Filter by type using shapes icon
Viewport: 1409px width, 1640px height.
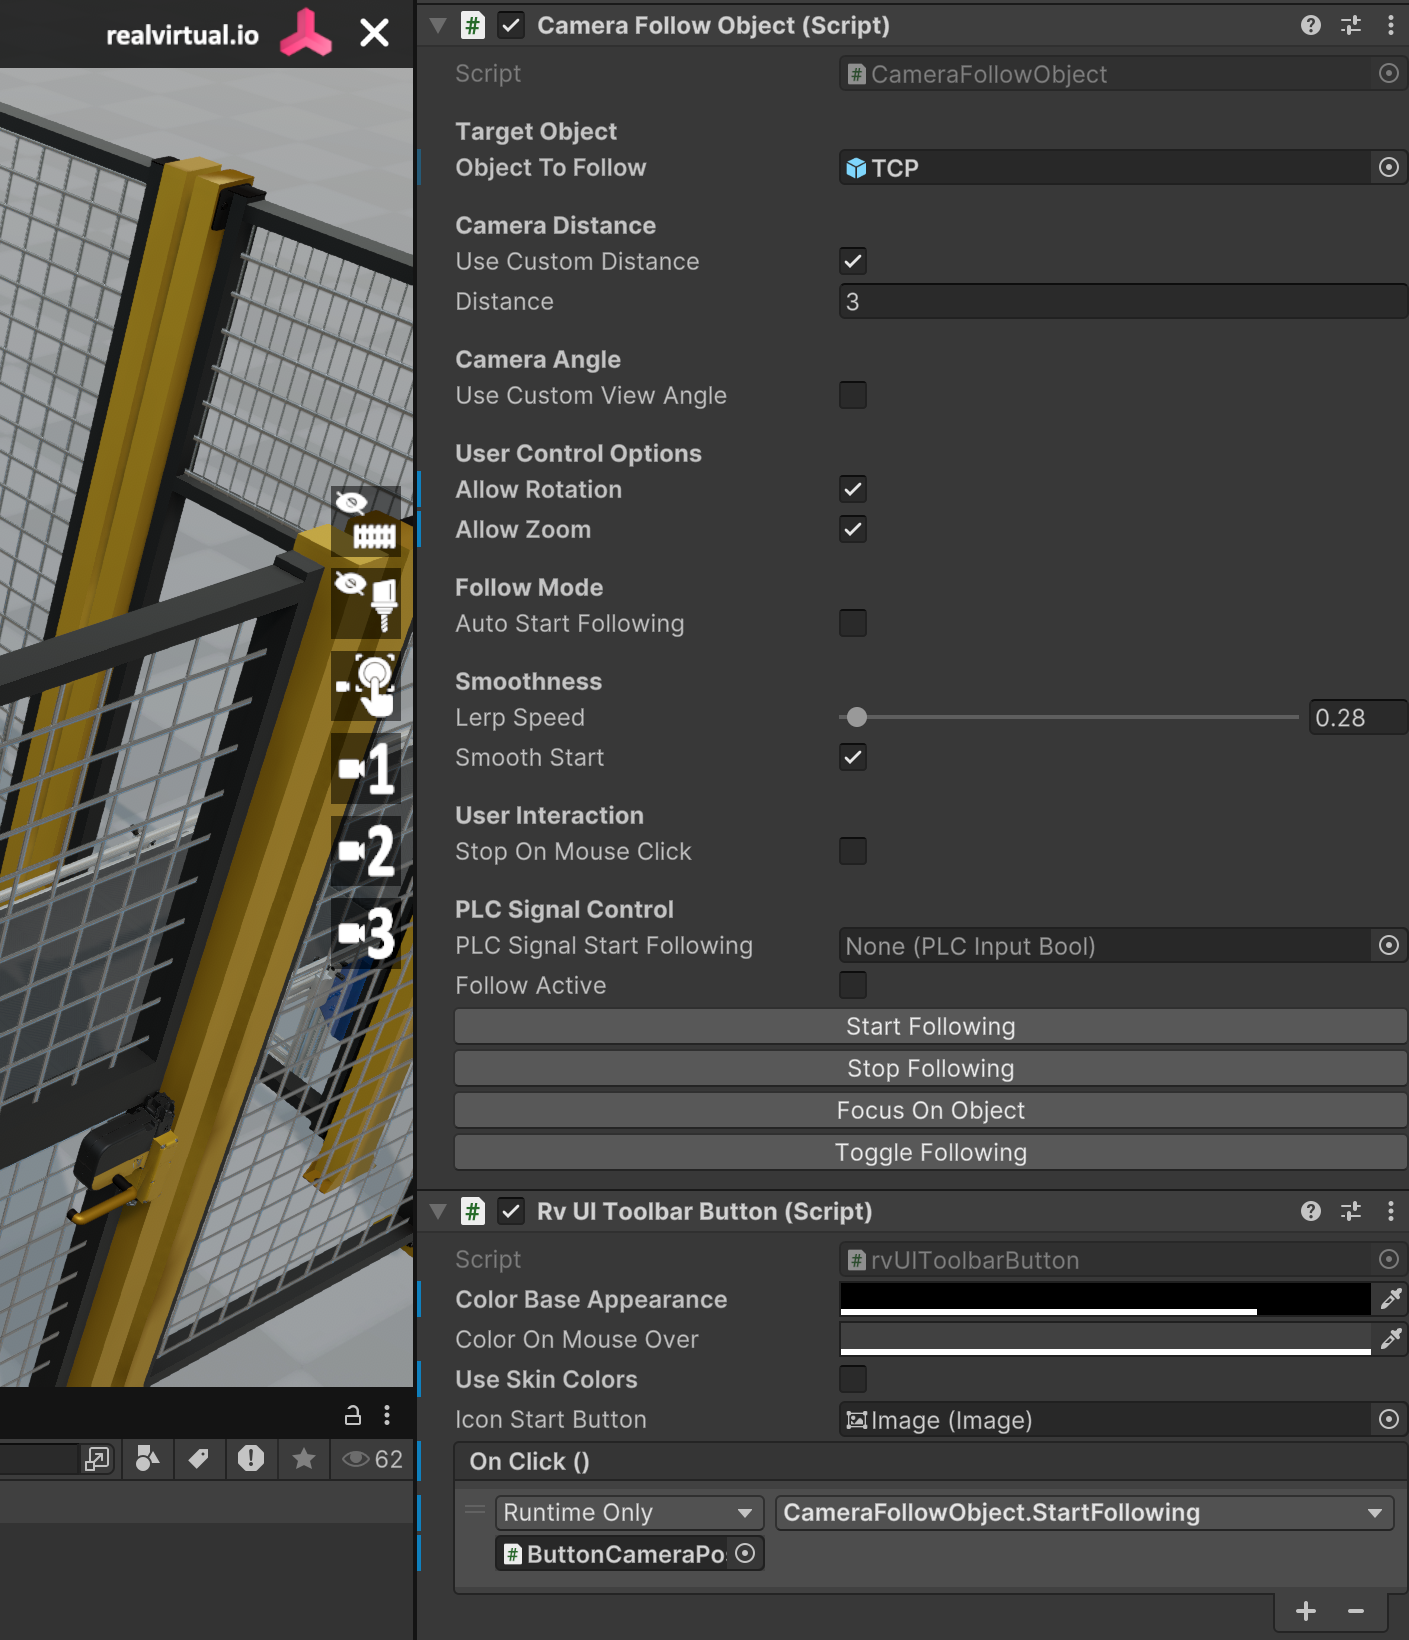point(147,1459)
